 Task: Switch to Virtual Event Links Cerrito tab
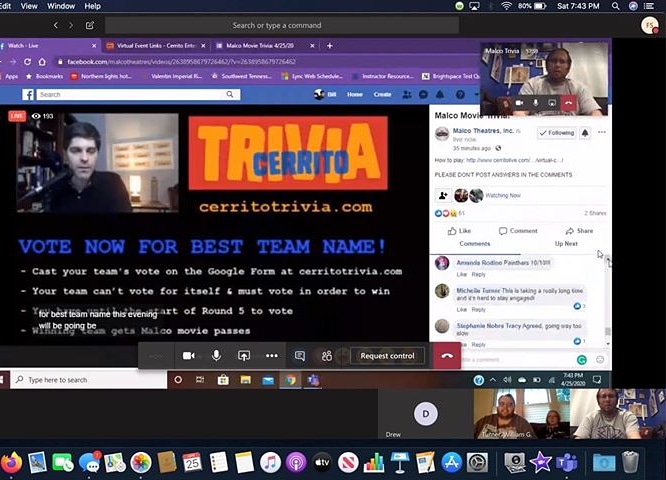click(156, 45)
